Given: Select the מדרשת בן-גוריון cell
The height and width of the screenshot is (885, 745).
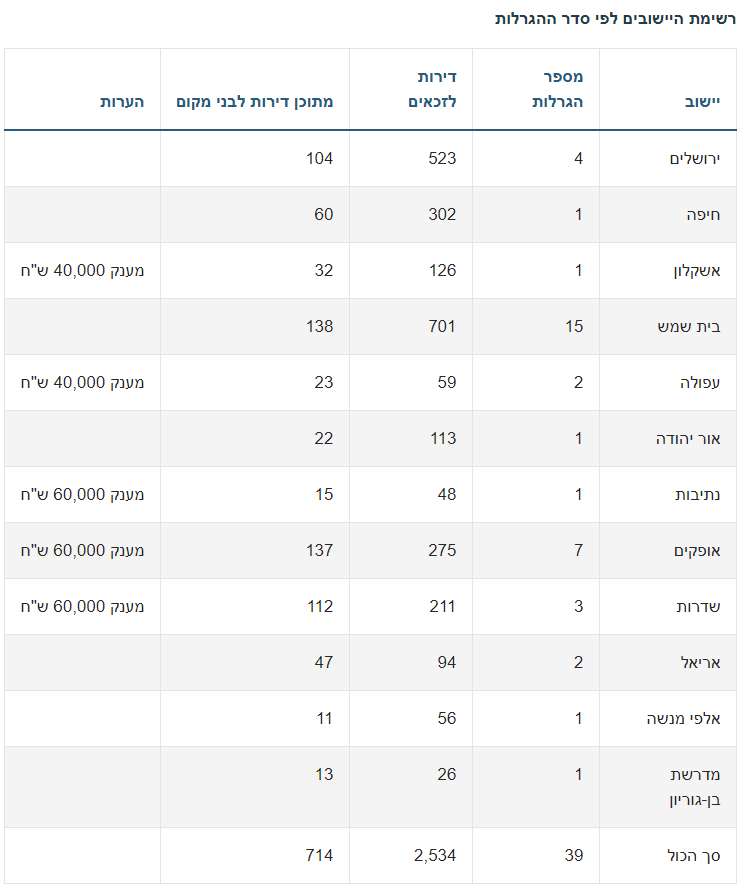Looking at the screenshot, I should tap(695, 786).
